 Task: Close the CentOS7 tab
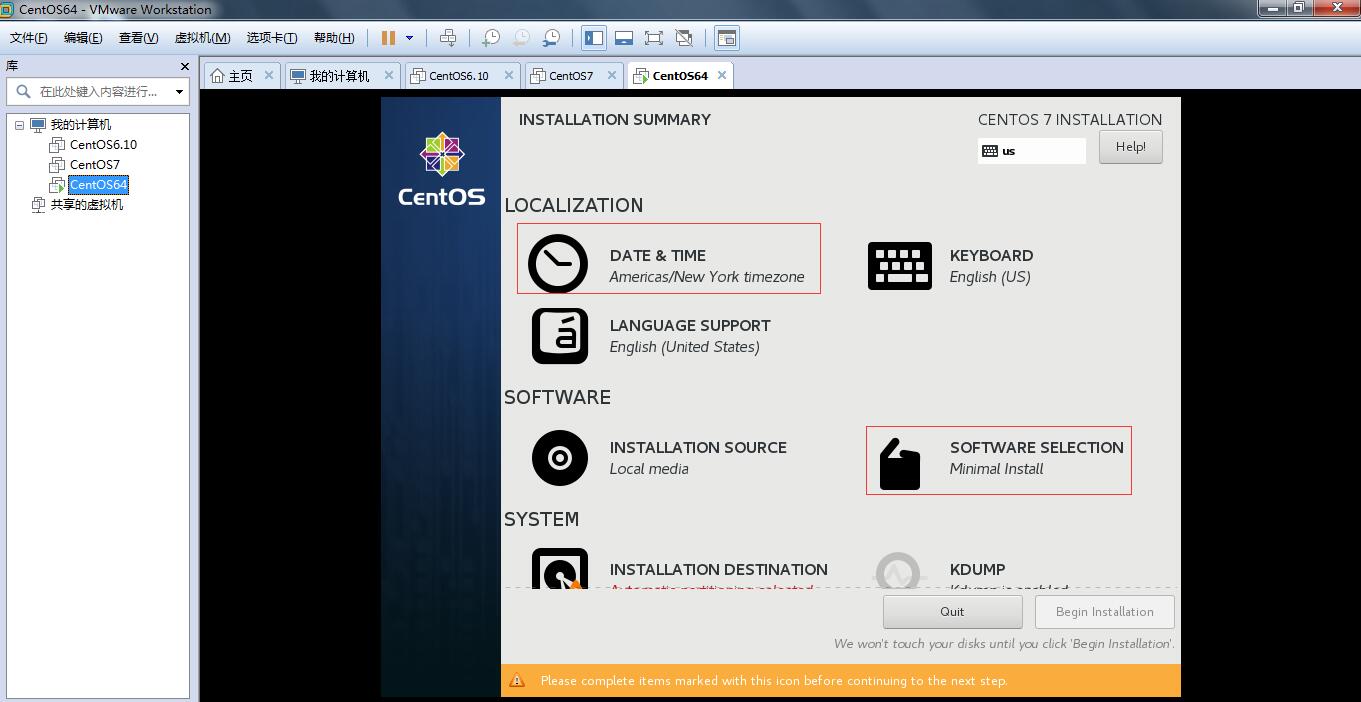point(610,75)
